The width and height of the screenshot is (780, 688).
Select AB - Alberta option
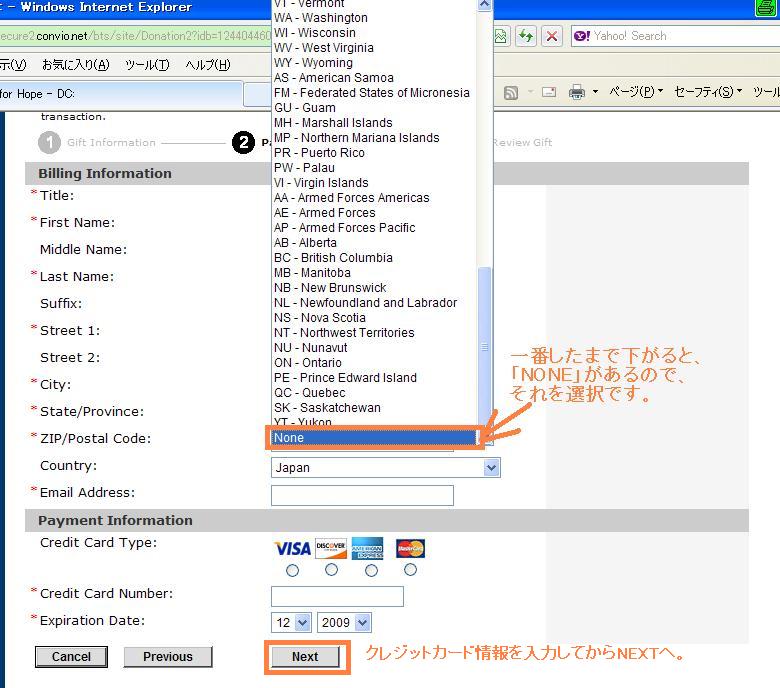coord(374,243)
